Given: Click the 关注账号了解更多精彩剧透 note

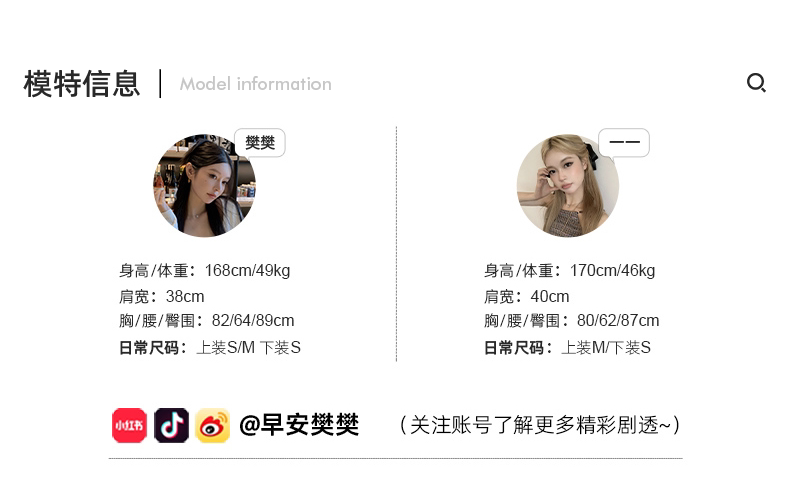Looking at the screenshot, I should pos(540,425).
